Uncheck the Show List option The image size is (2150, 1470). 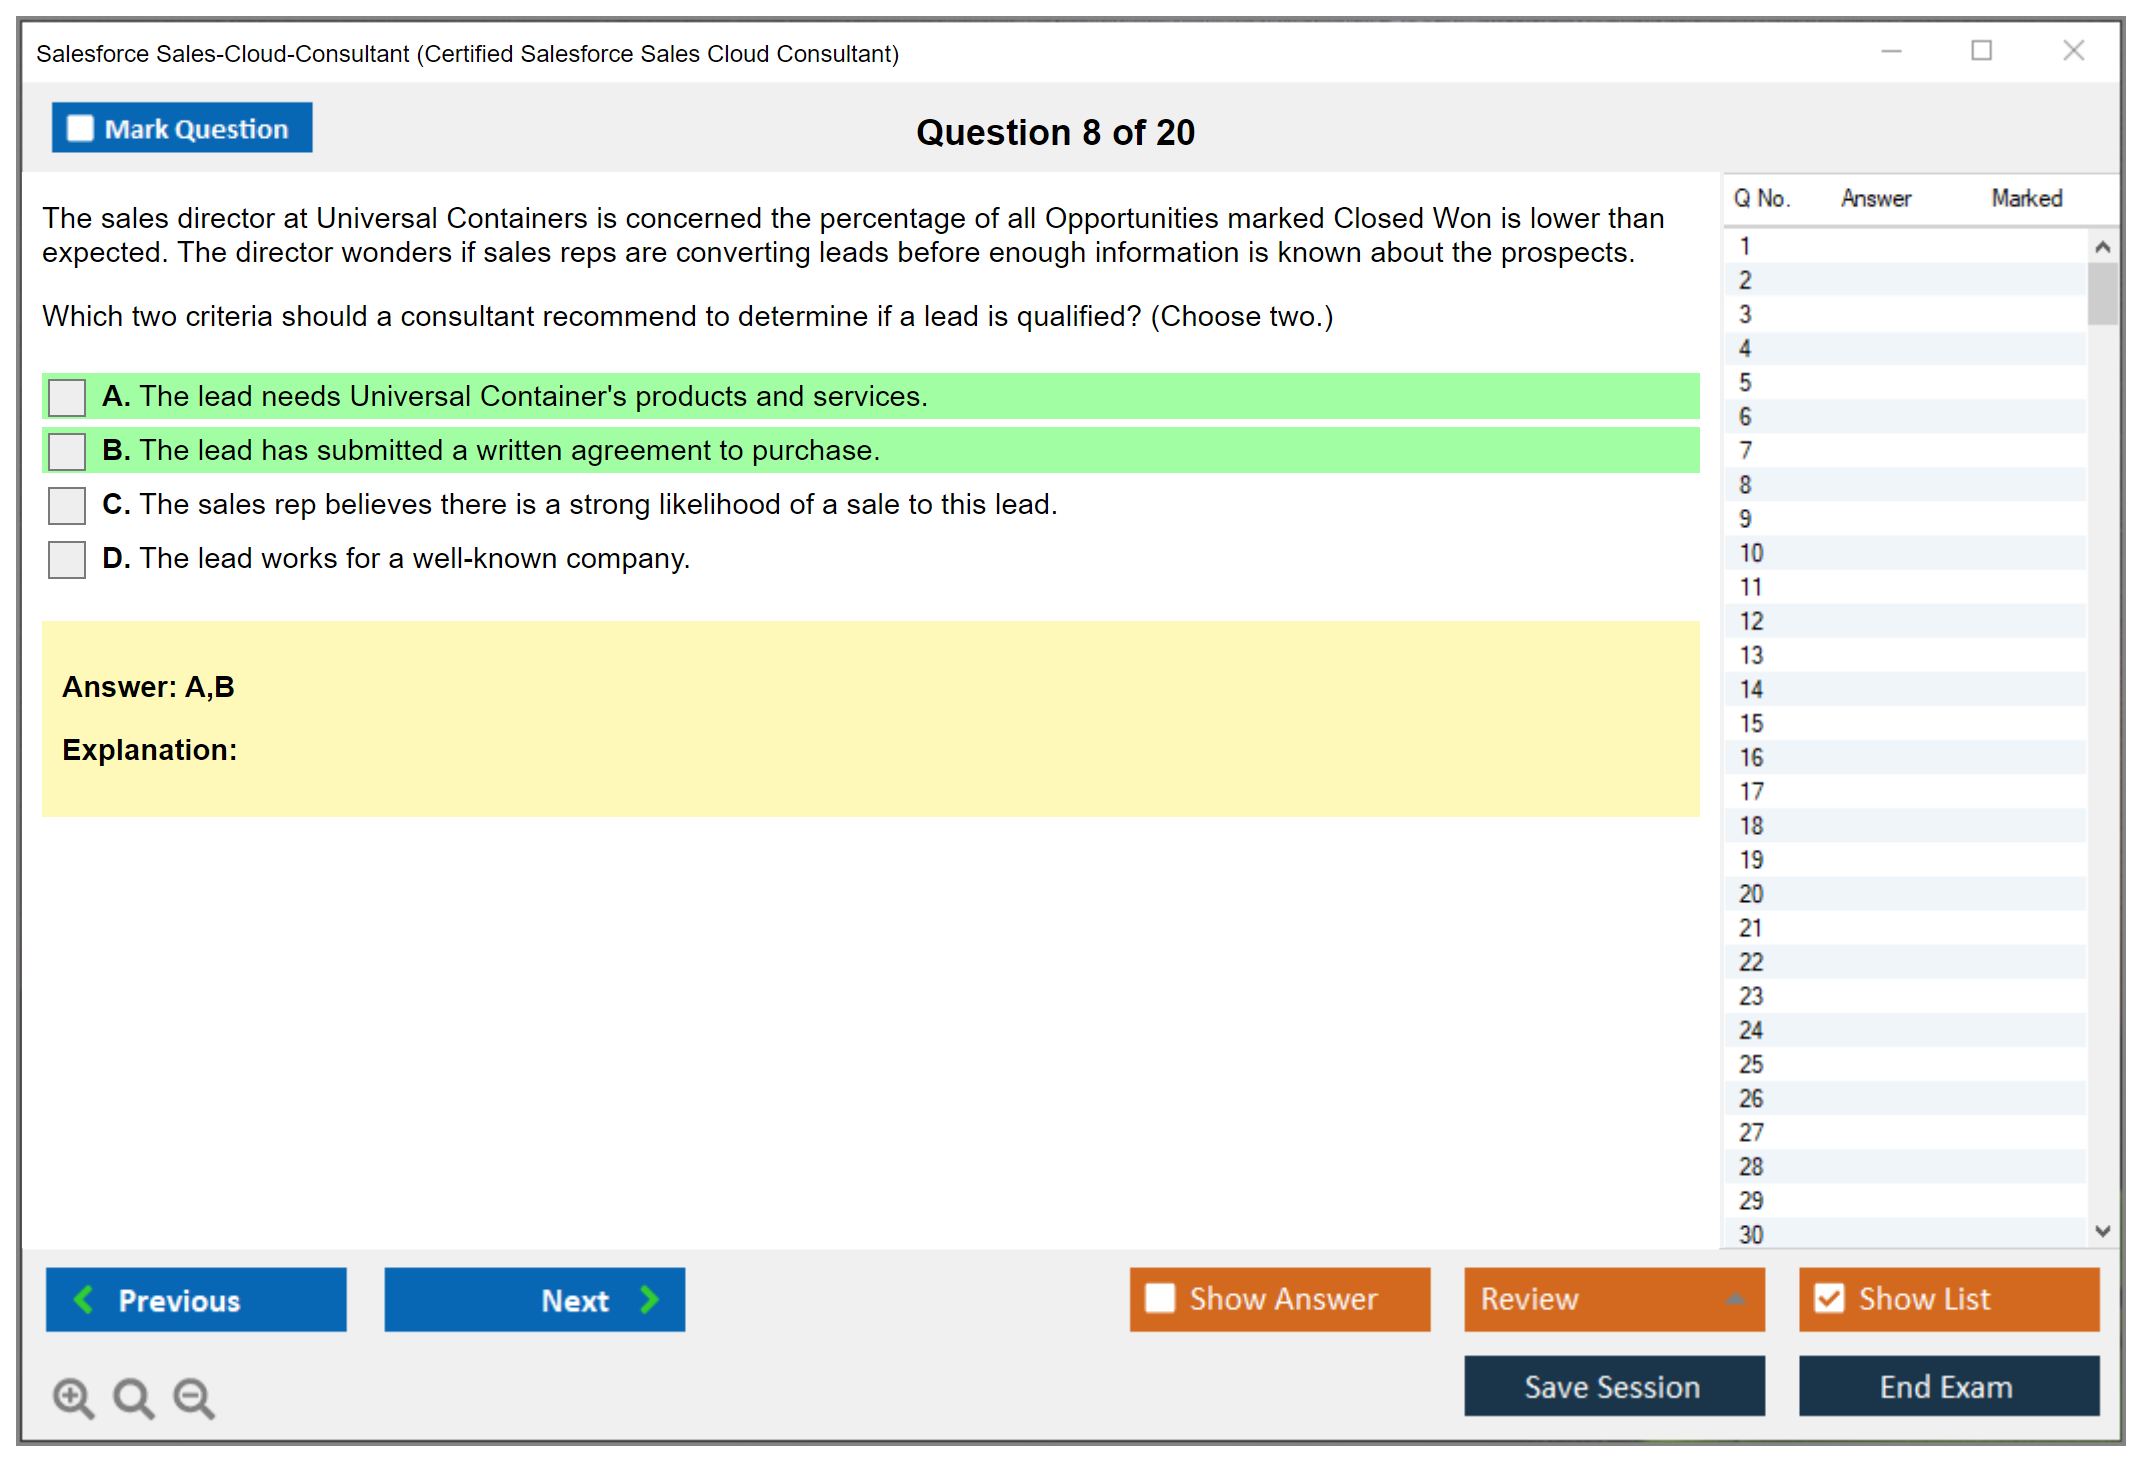click(x=1829, y=1298)
